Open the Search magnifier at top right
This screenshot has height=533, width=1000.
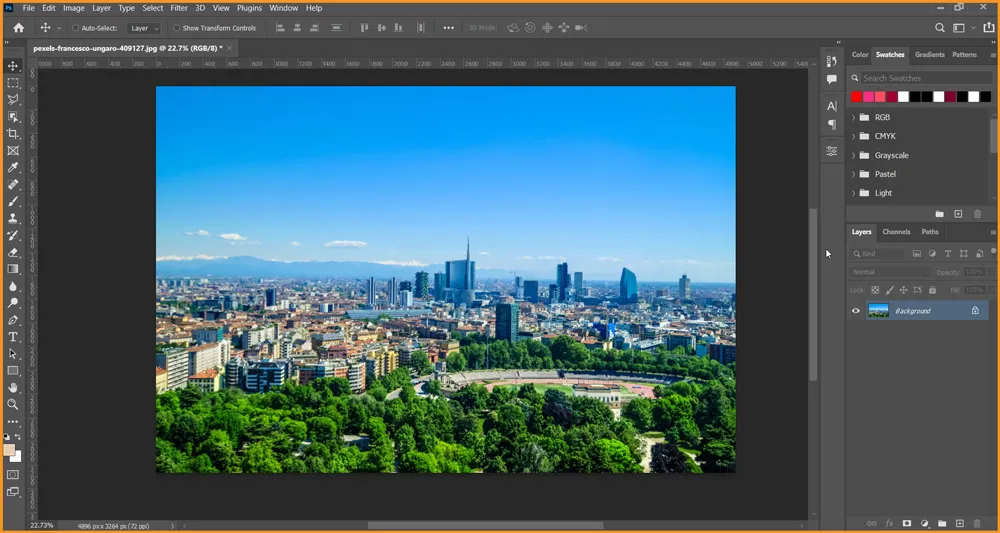click(x=939, y=27)
